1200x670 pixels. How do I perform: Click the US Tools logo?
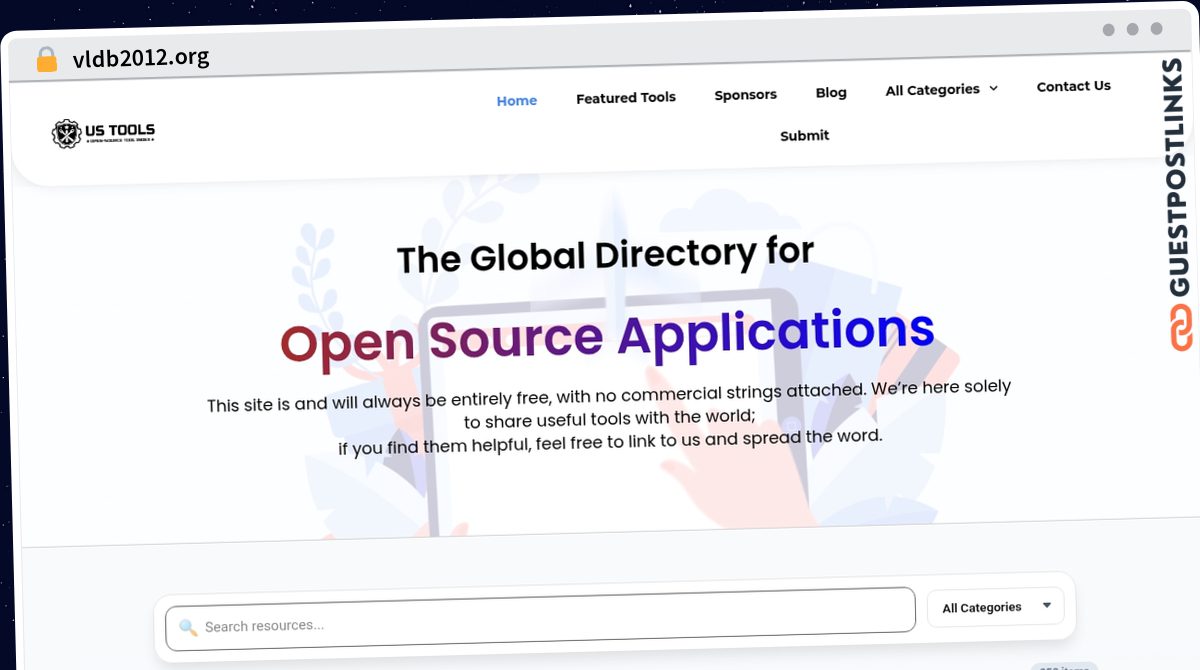pyautogui.click(x=103, y=133)
